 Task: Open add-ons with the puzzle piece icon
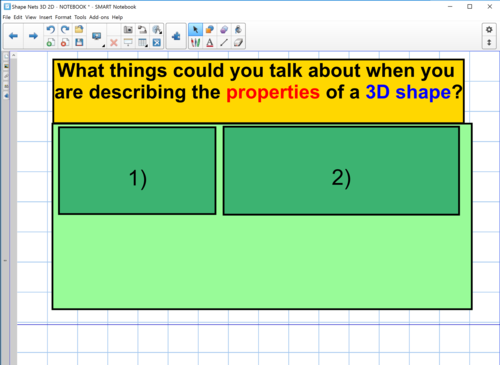coord(176,36)
